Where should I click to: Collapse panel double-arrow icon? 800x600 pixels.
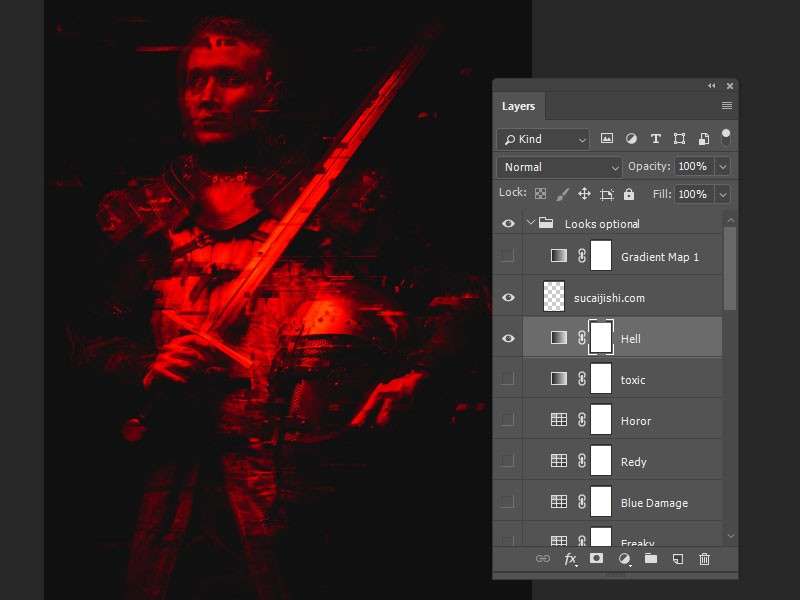click(711, 86)
